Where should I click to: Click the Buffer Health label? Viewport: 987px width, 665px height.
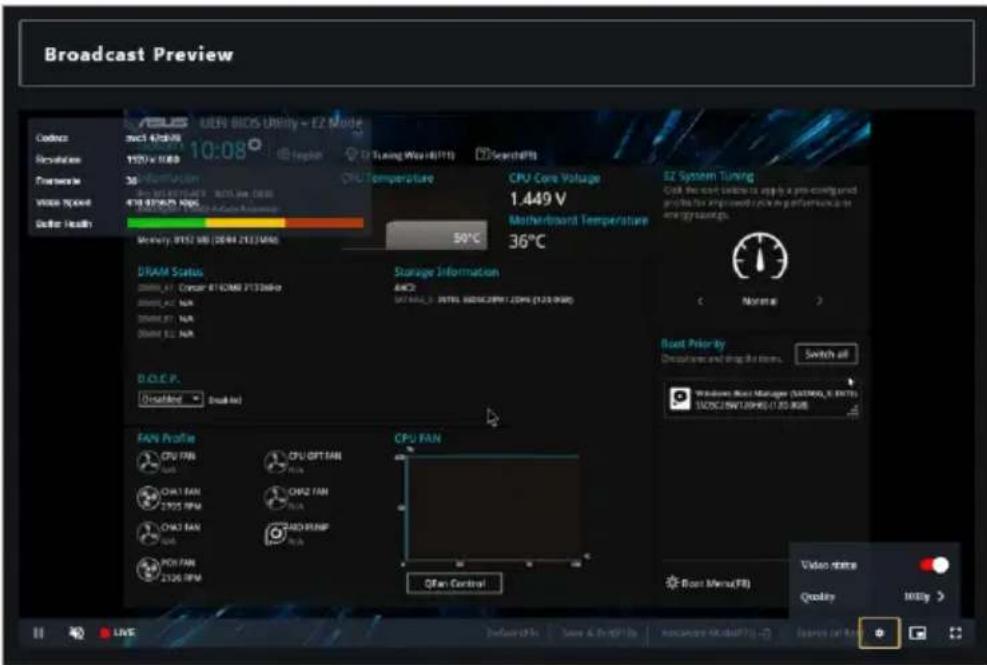pos(64,224)
